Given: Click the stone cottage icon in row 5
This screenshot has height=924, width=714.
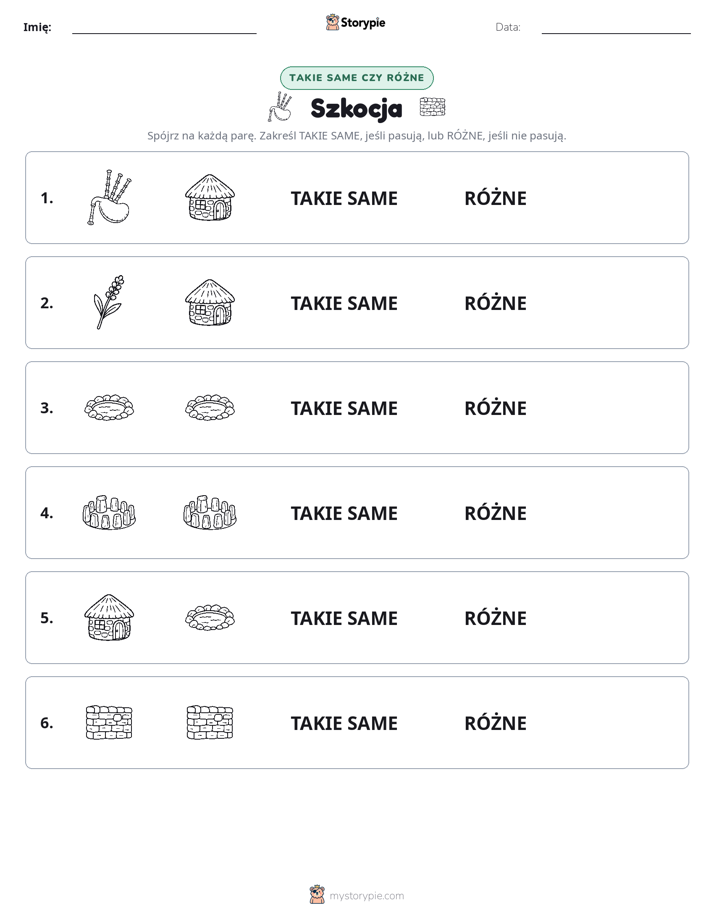Looking at the screenshot, I should point(109,618).
